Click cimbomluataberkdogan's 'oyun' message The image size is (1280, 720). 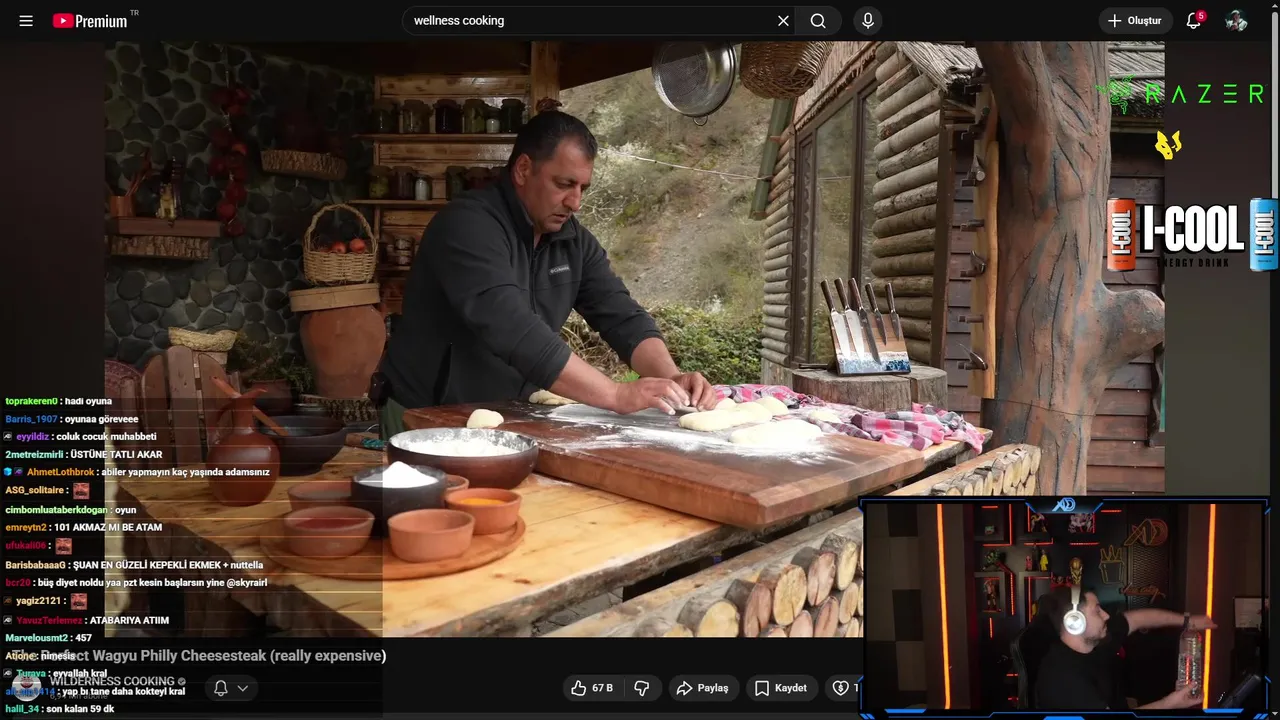click(x=70, y=509)
